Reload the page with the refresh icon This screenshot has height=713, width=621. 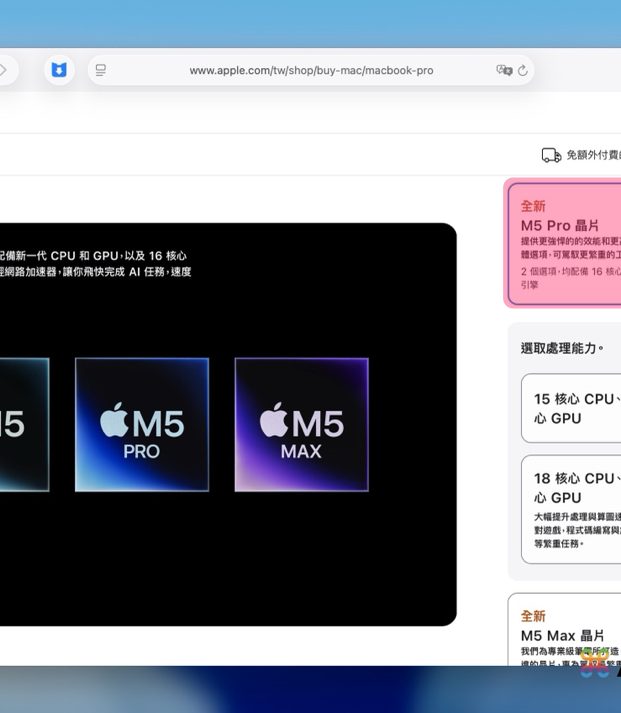tap(523, 70)
